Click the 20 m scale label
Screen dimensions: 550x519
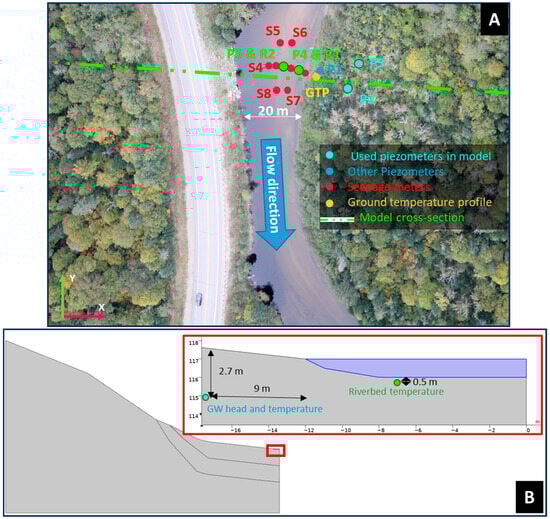[273, 111]
